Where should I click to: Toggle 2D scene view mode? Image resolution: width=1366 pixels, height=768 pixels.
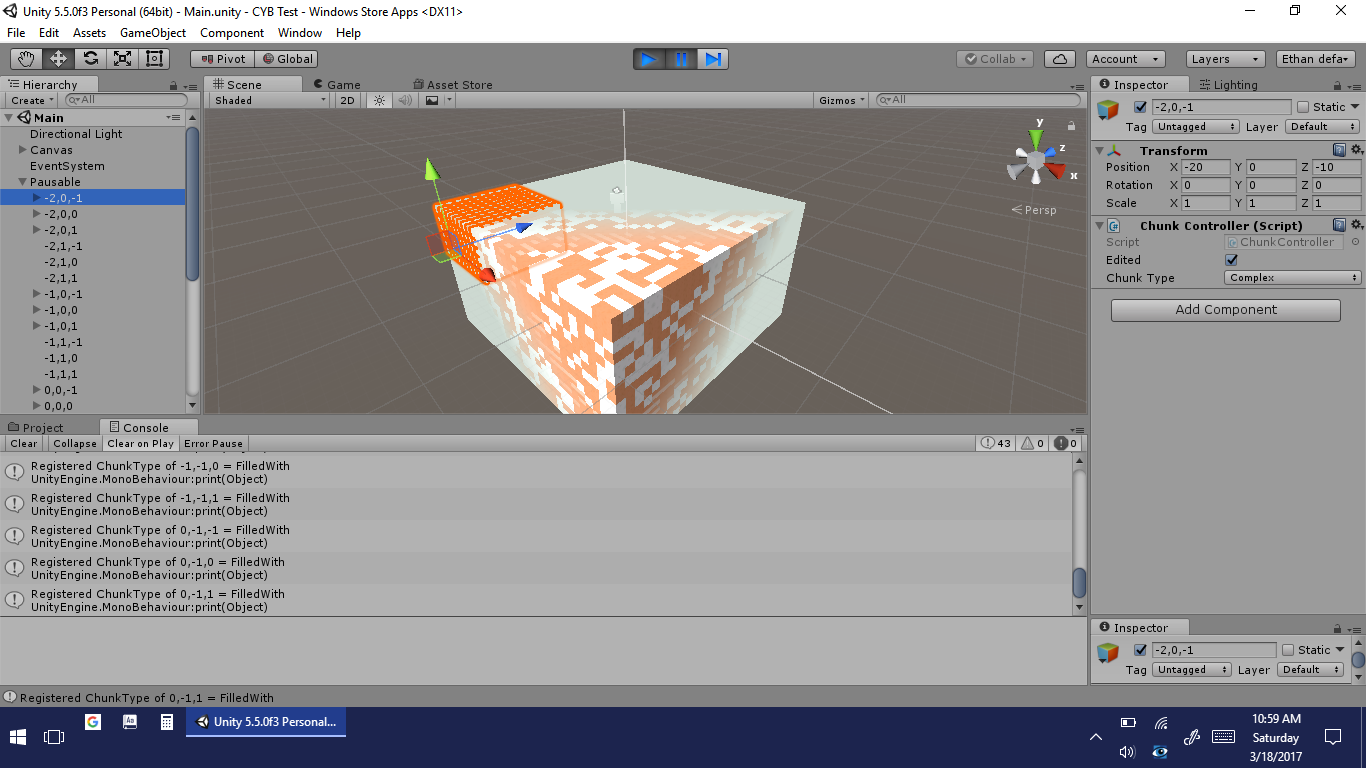coord(347,100)
